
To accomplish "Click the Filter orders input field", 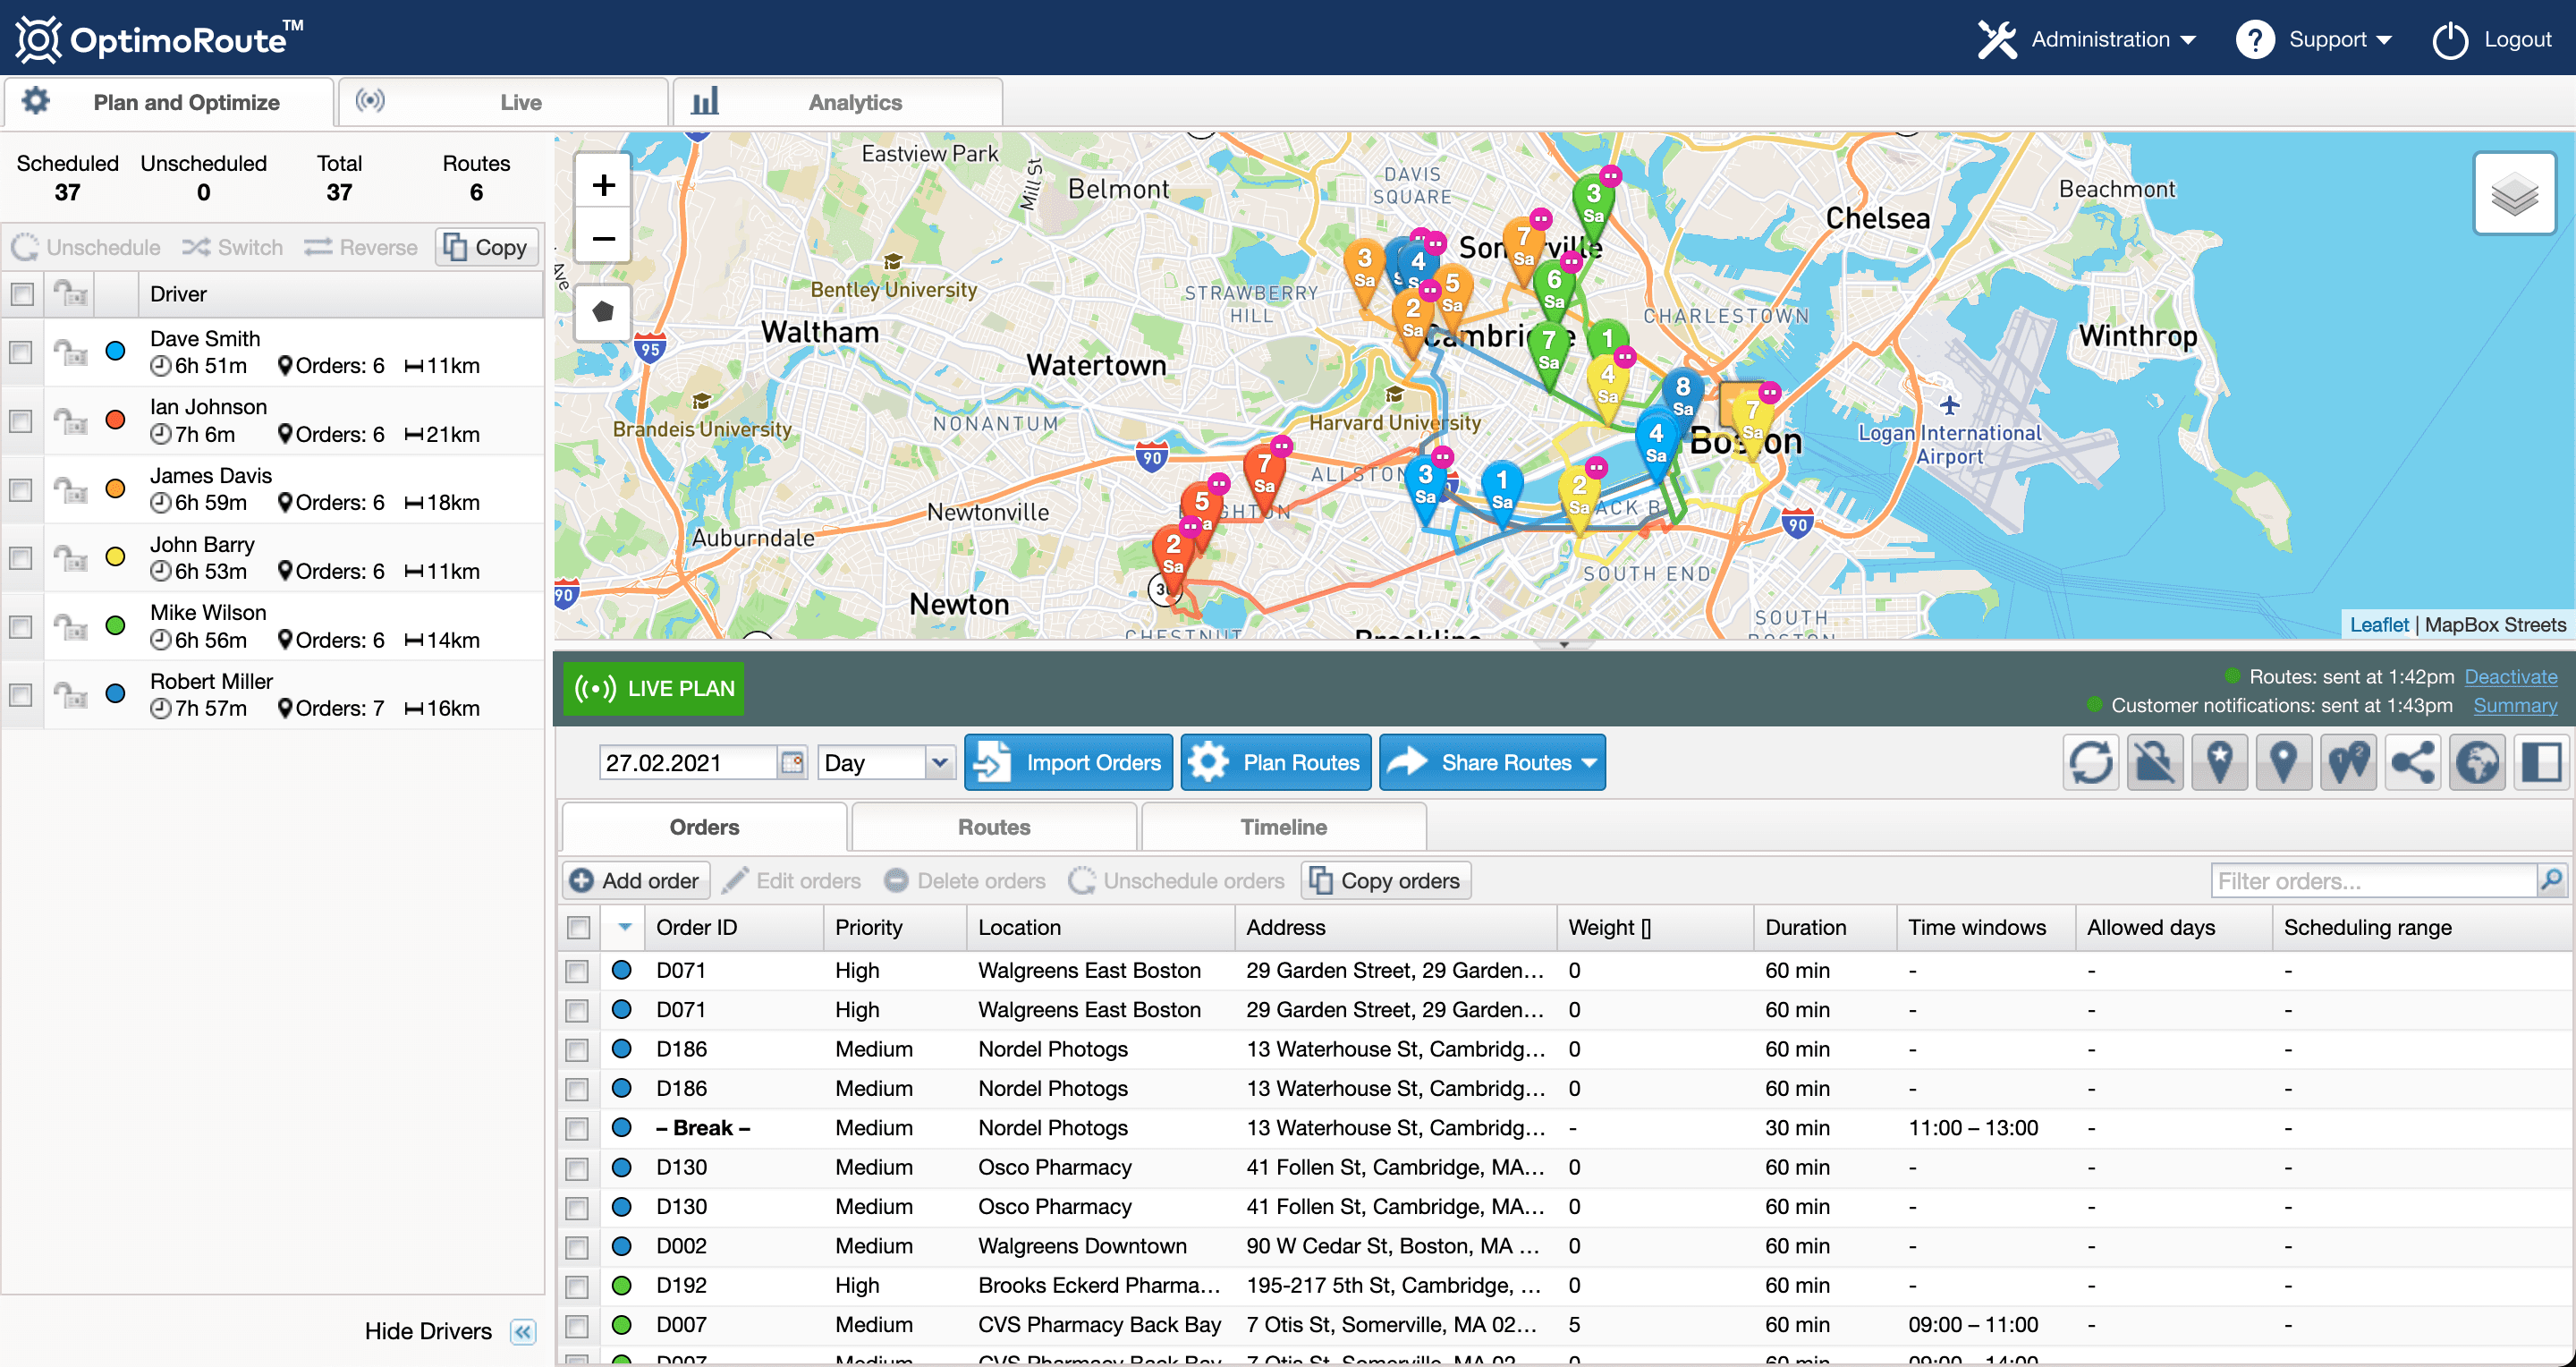I will [x=2374, y=880].
